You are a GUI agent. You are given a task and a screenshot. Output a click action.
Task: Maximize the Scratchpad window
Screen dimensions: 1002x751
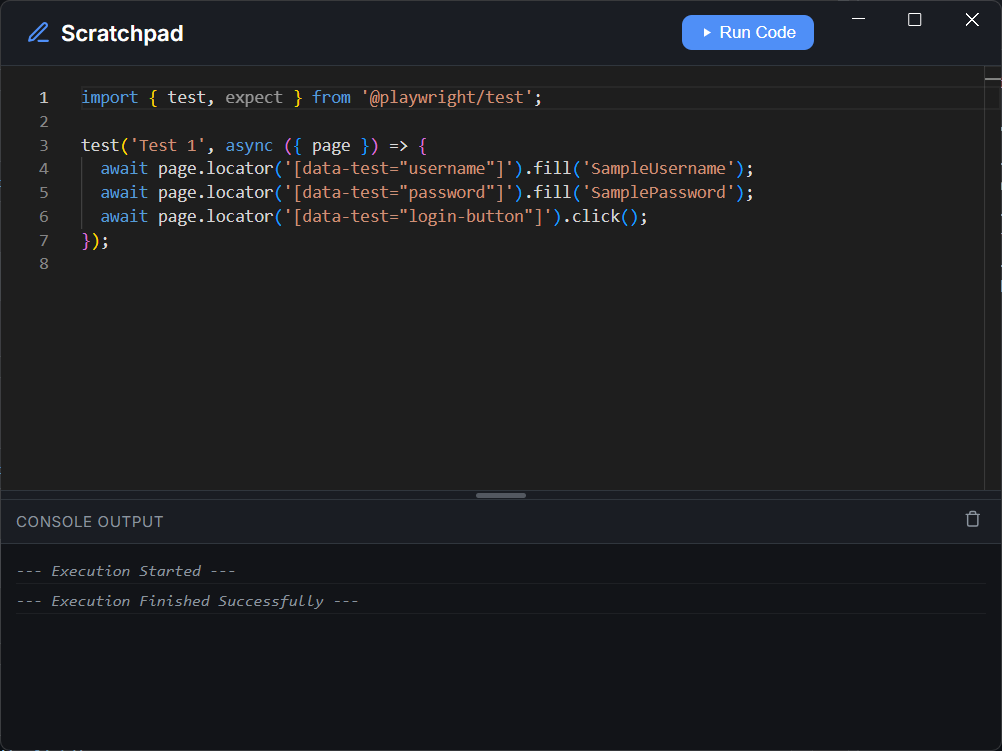pos(914,20)
